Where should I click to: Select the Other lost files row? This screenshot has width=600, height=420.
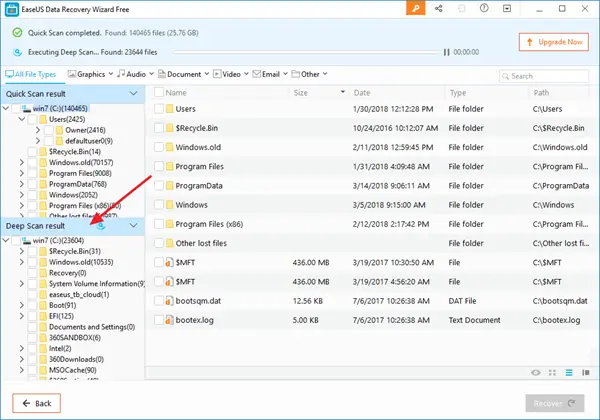(372, 243)
